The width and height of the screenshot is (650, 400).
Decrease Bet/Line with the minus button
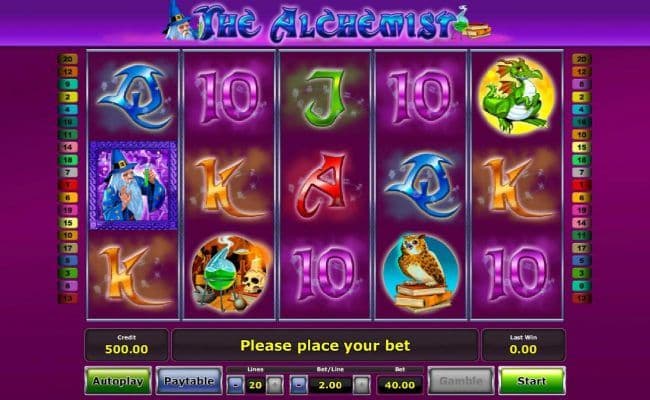pyautogui.click(x=298, y=385)
